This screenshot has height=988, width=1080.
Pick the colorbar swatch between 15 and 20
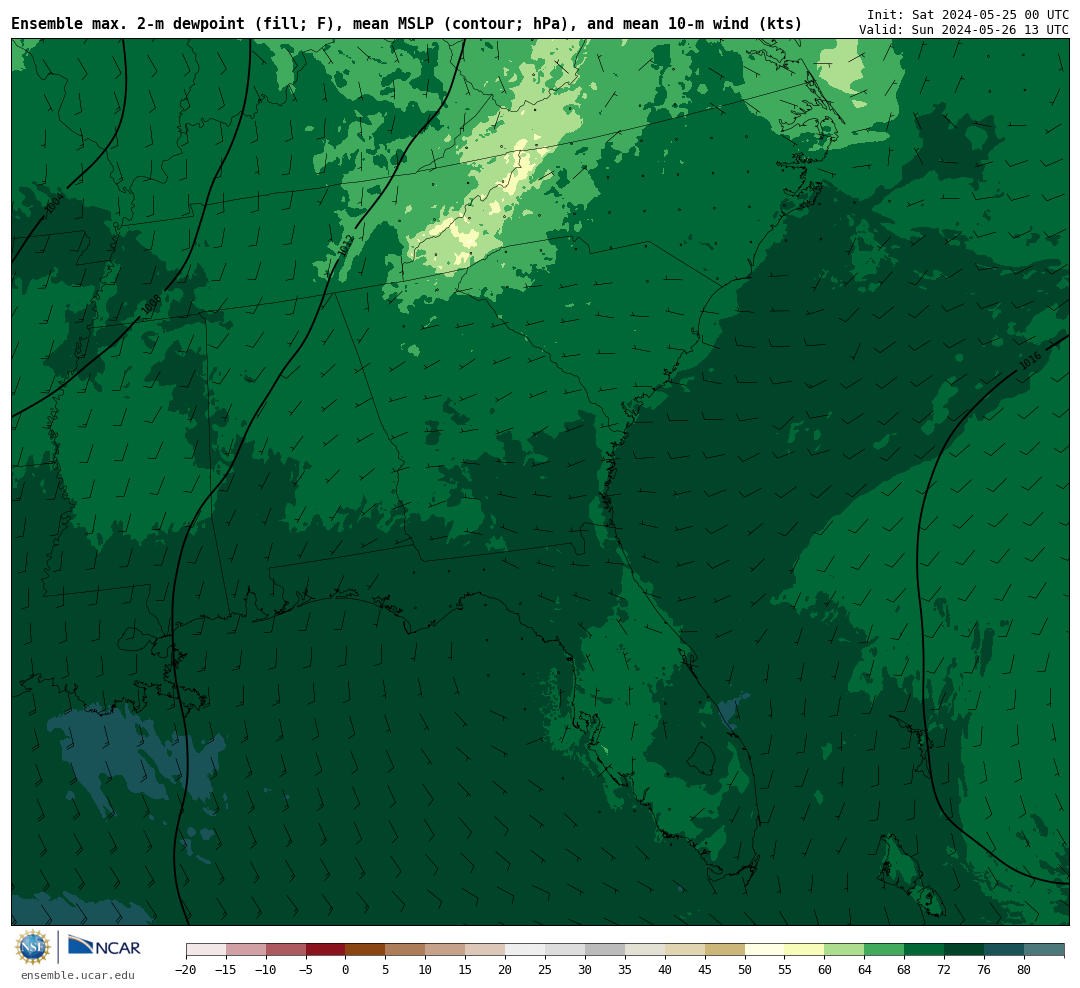[485, 950]
